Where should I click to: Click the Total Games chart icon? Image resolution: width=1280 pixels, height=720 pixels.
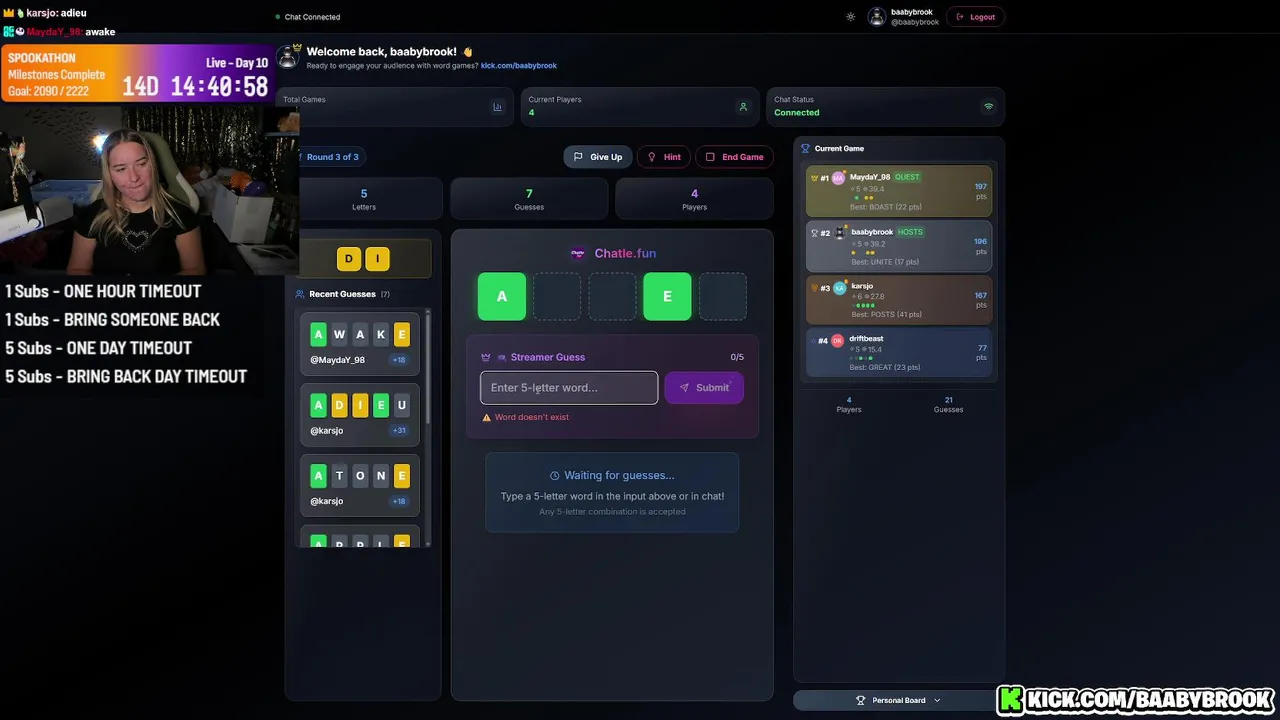(497, 107)
